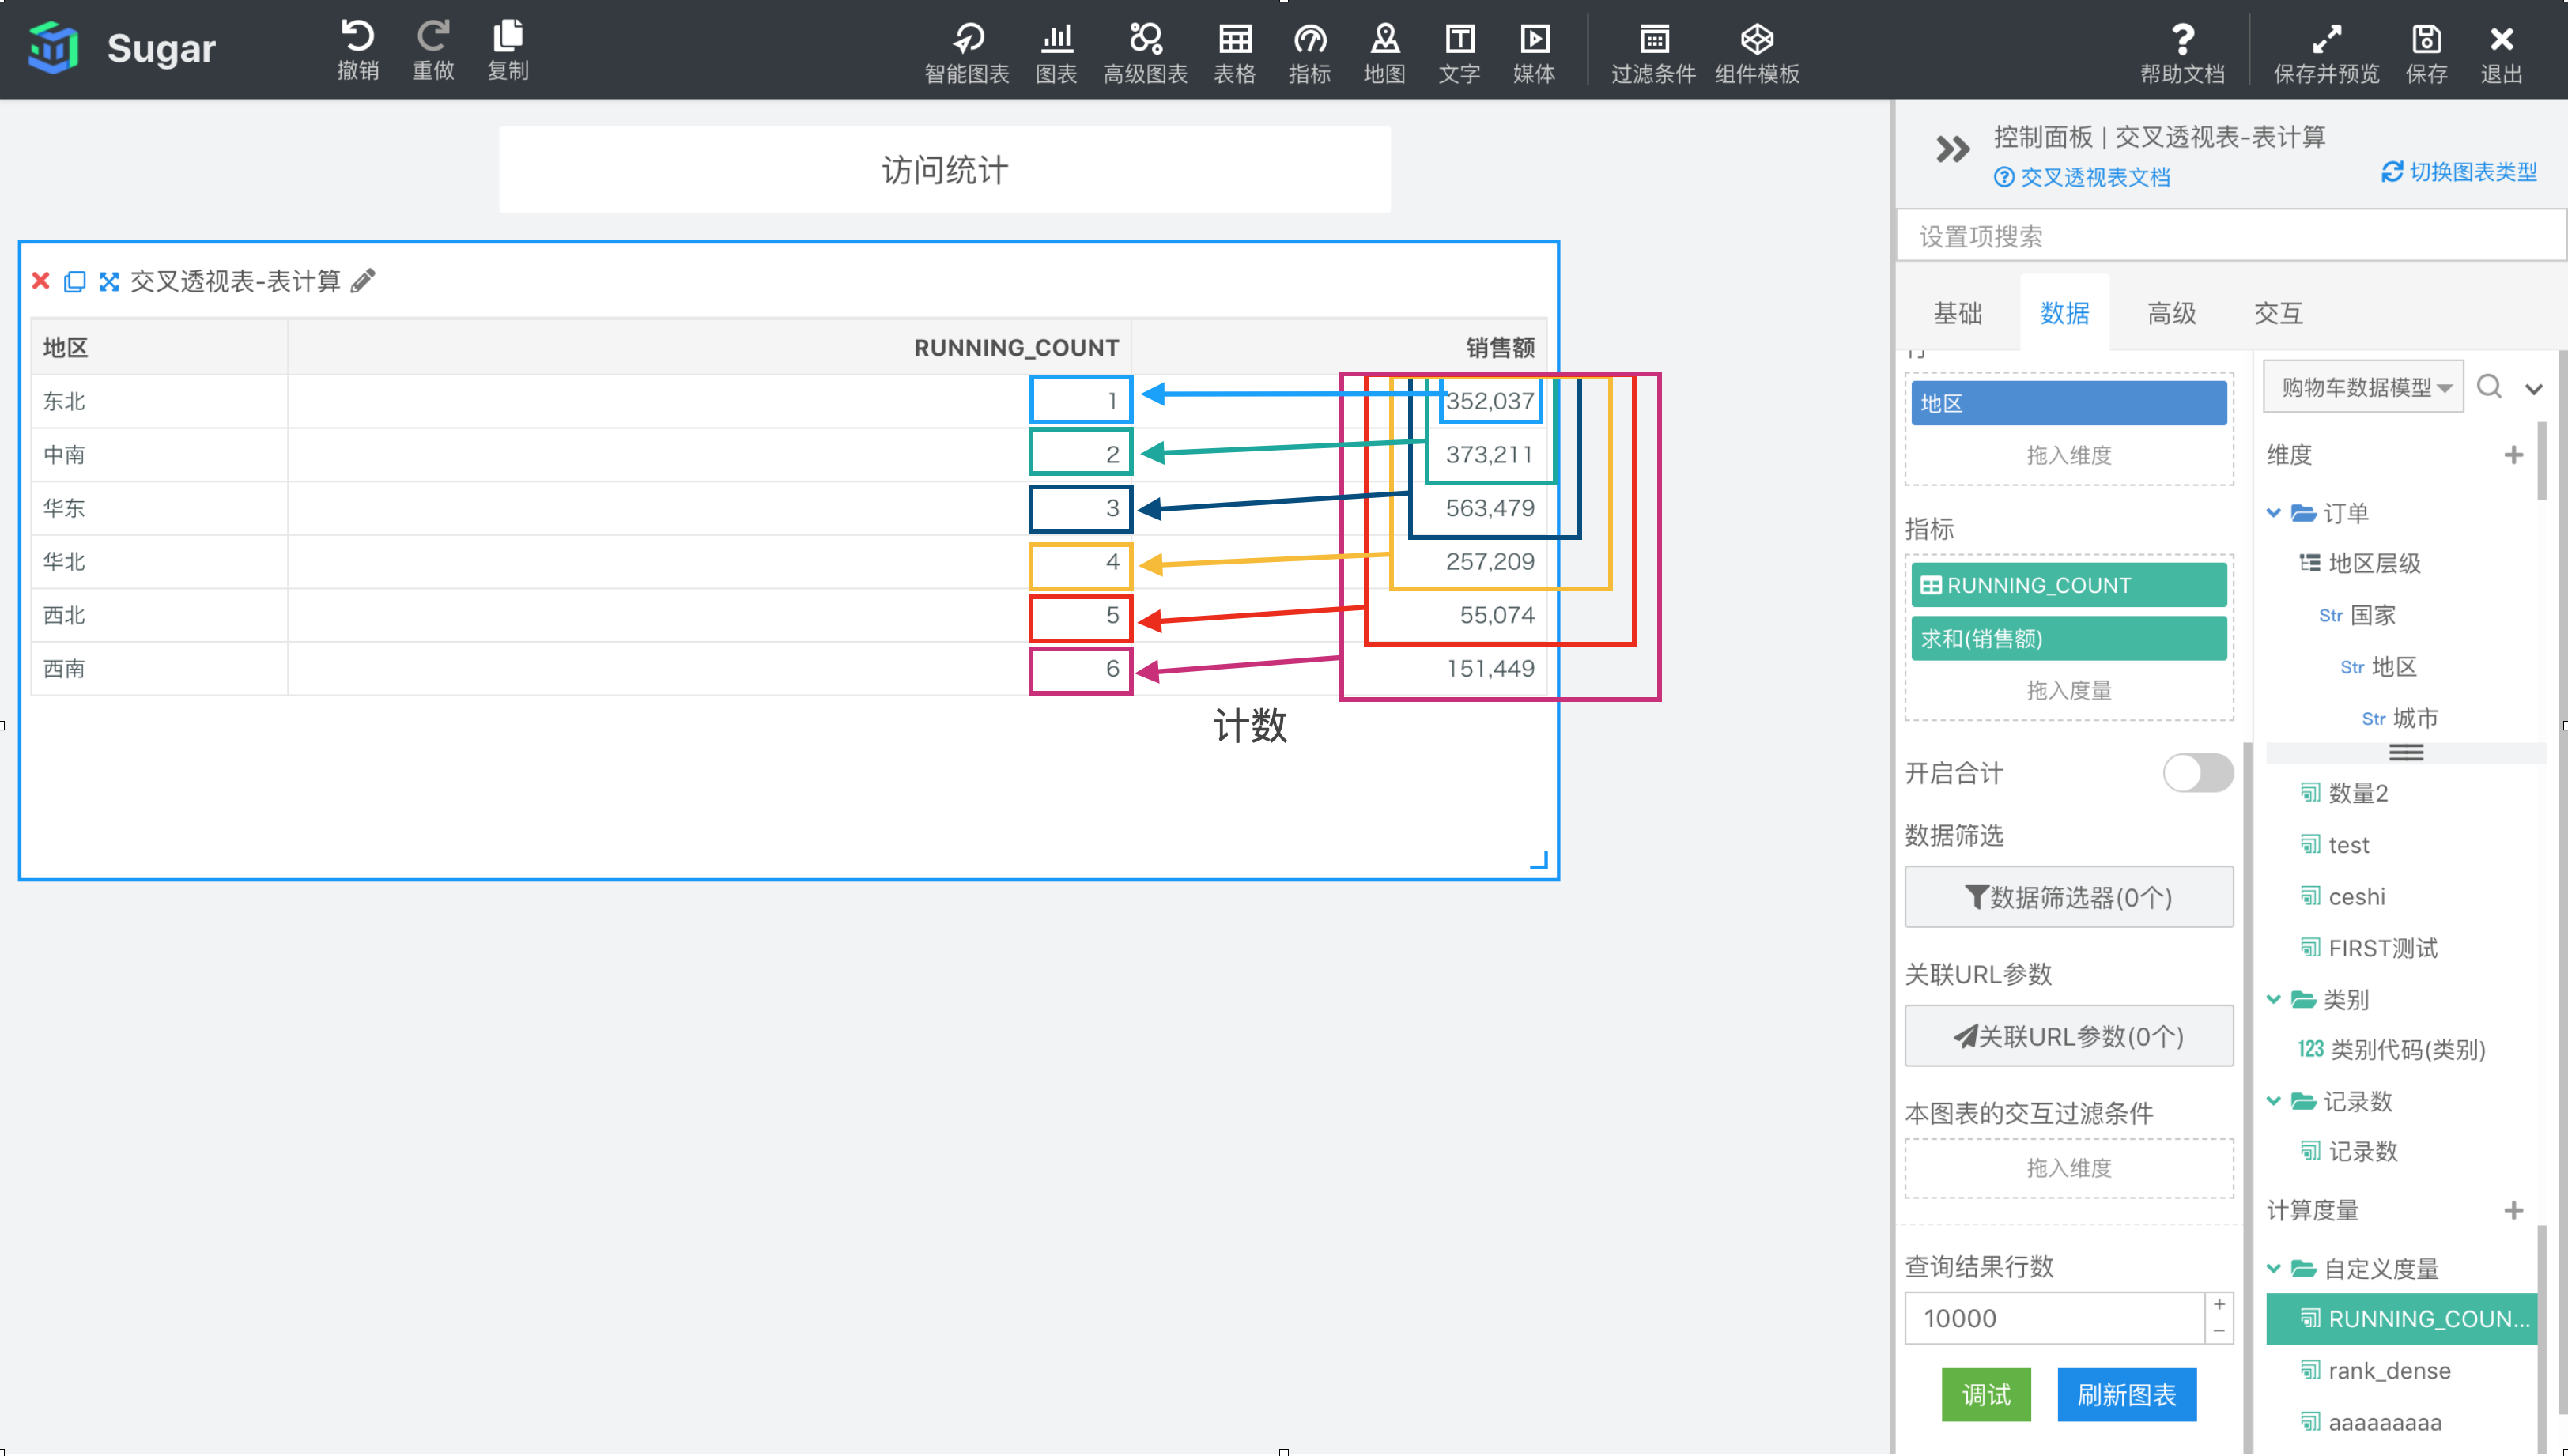Add a new dimension with plus icon
This screenshot has height=1456, width=2568.
[x=2513, y=455]
